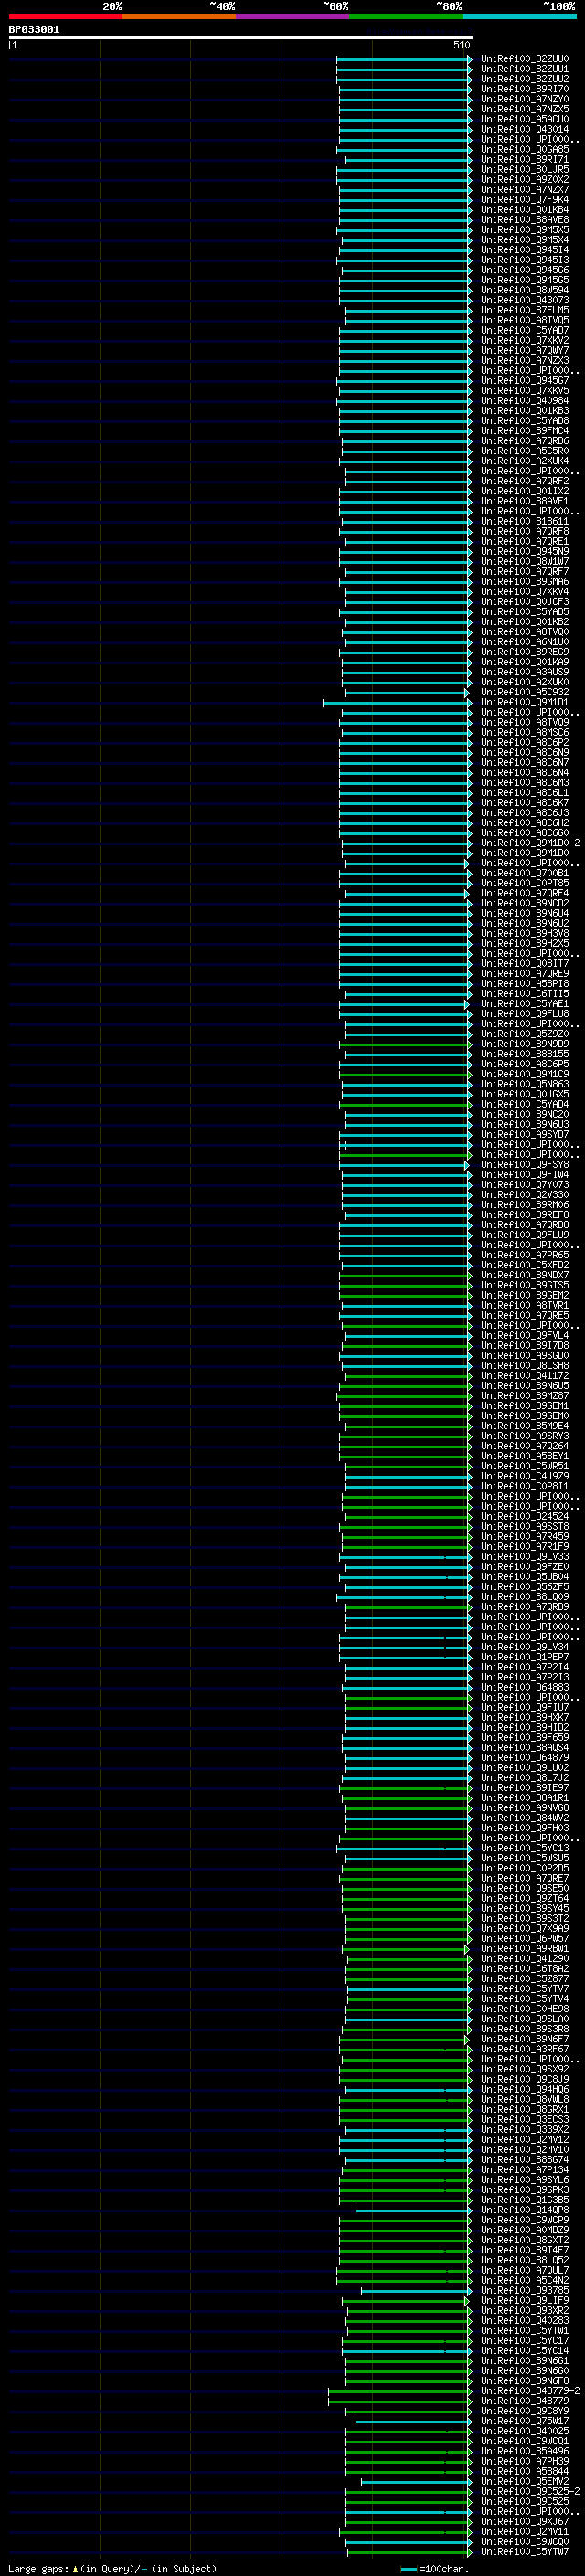Click the orange ~40% identity legend segment
Screen dimensions: 585x2576
[x=179, y=16]
